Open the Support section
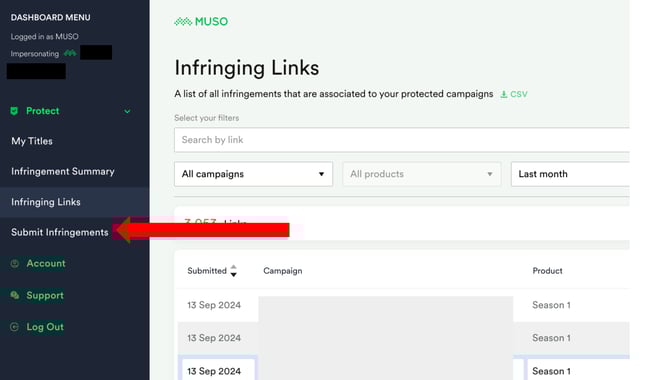This screenshot has height=380, width=670. pyautogui.click(x=45, y=295)
